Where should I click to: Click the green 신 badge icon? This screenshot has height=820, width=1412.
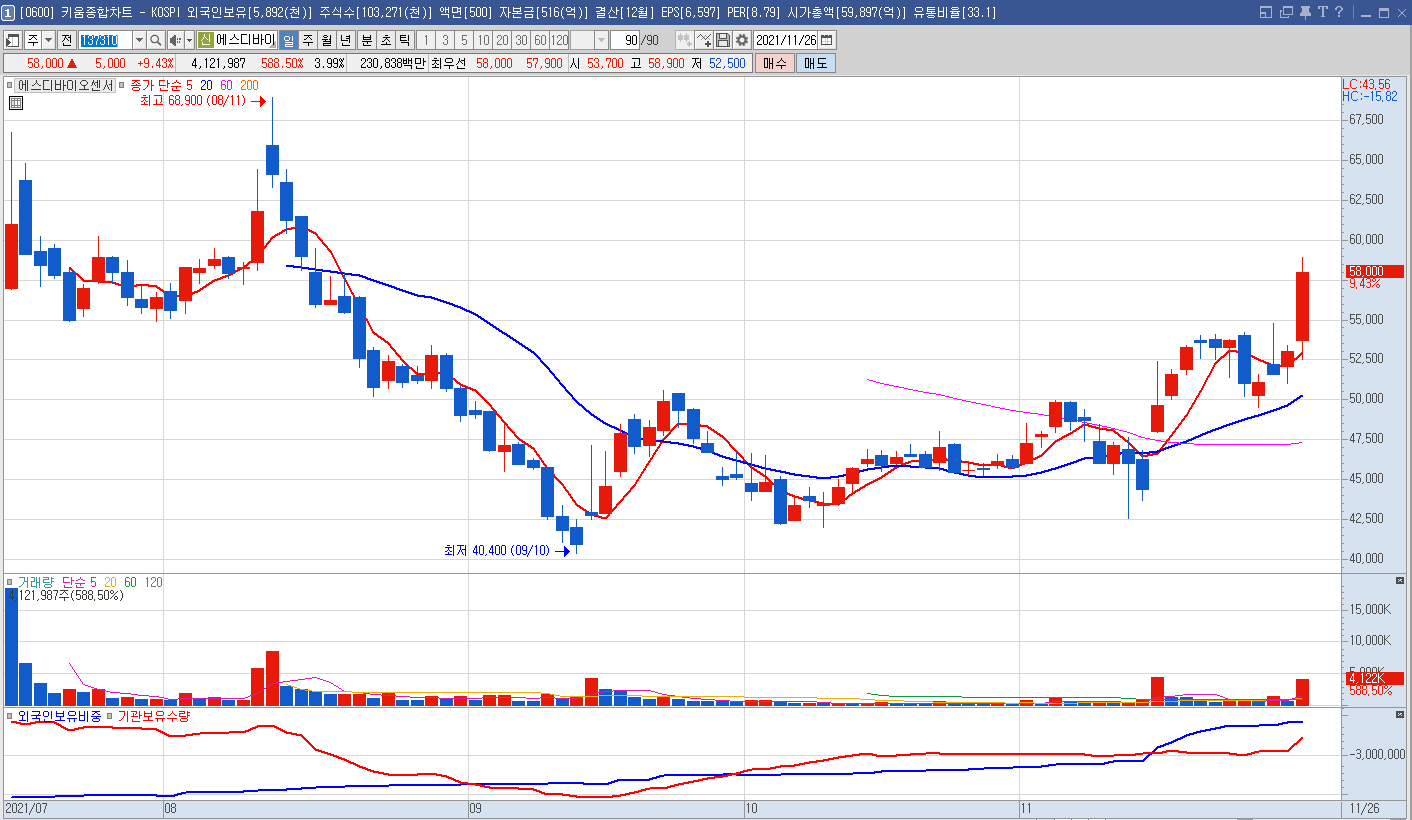pyautogui.click(x=205, y=40)
